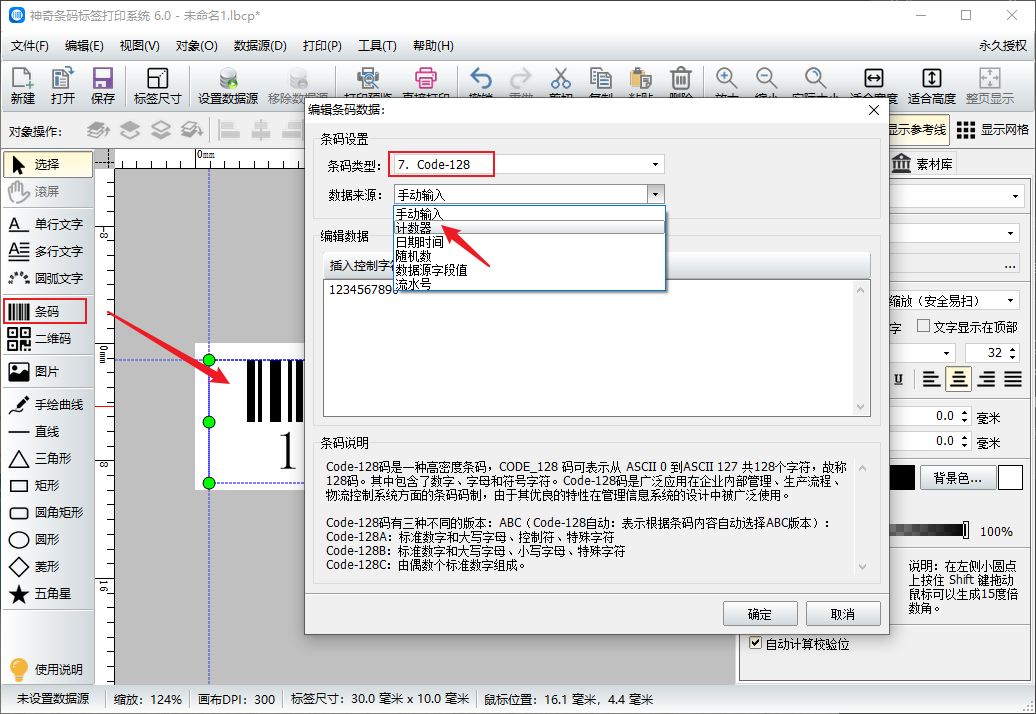
Task: Set text alignment to left
Action: [x=931, y=379]
